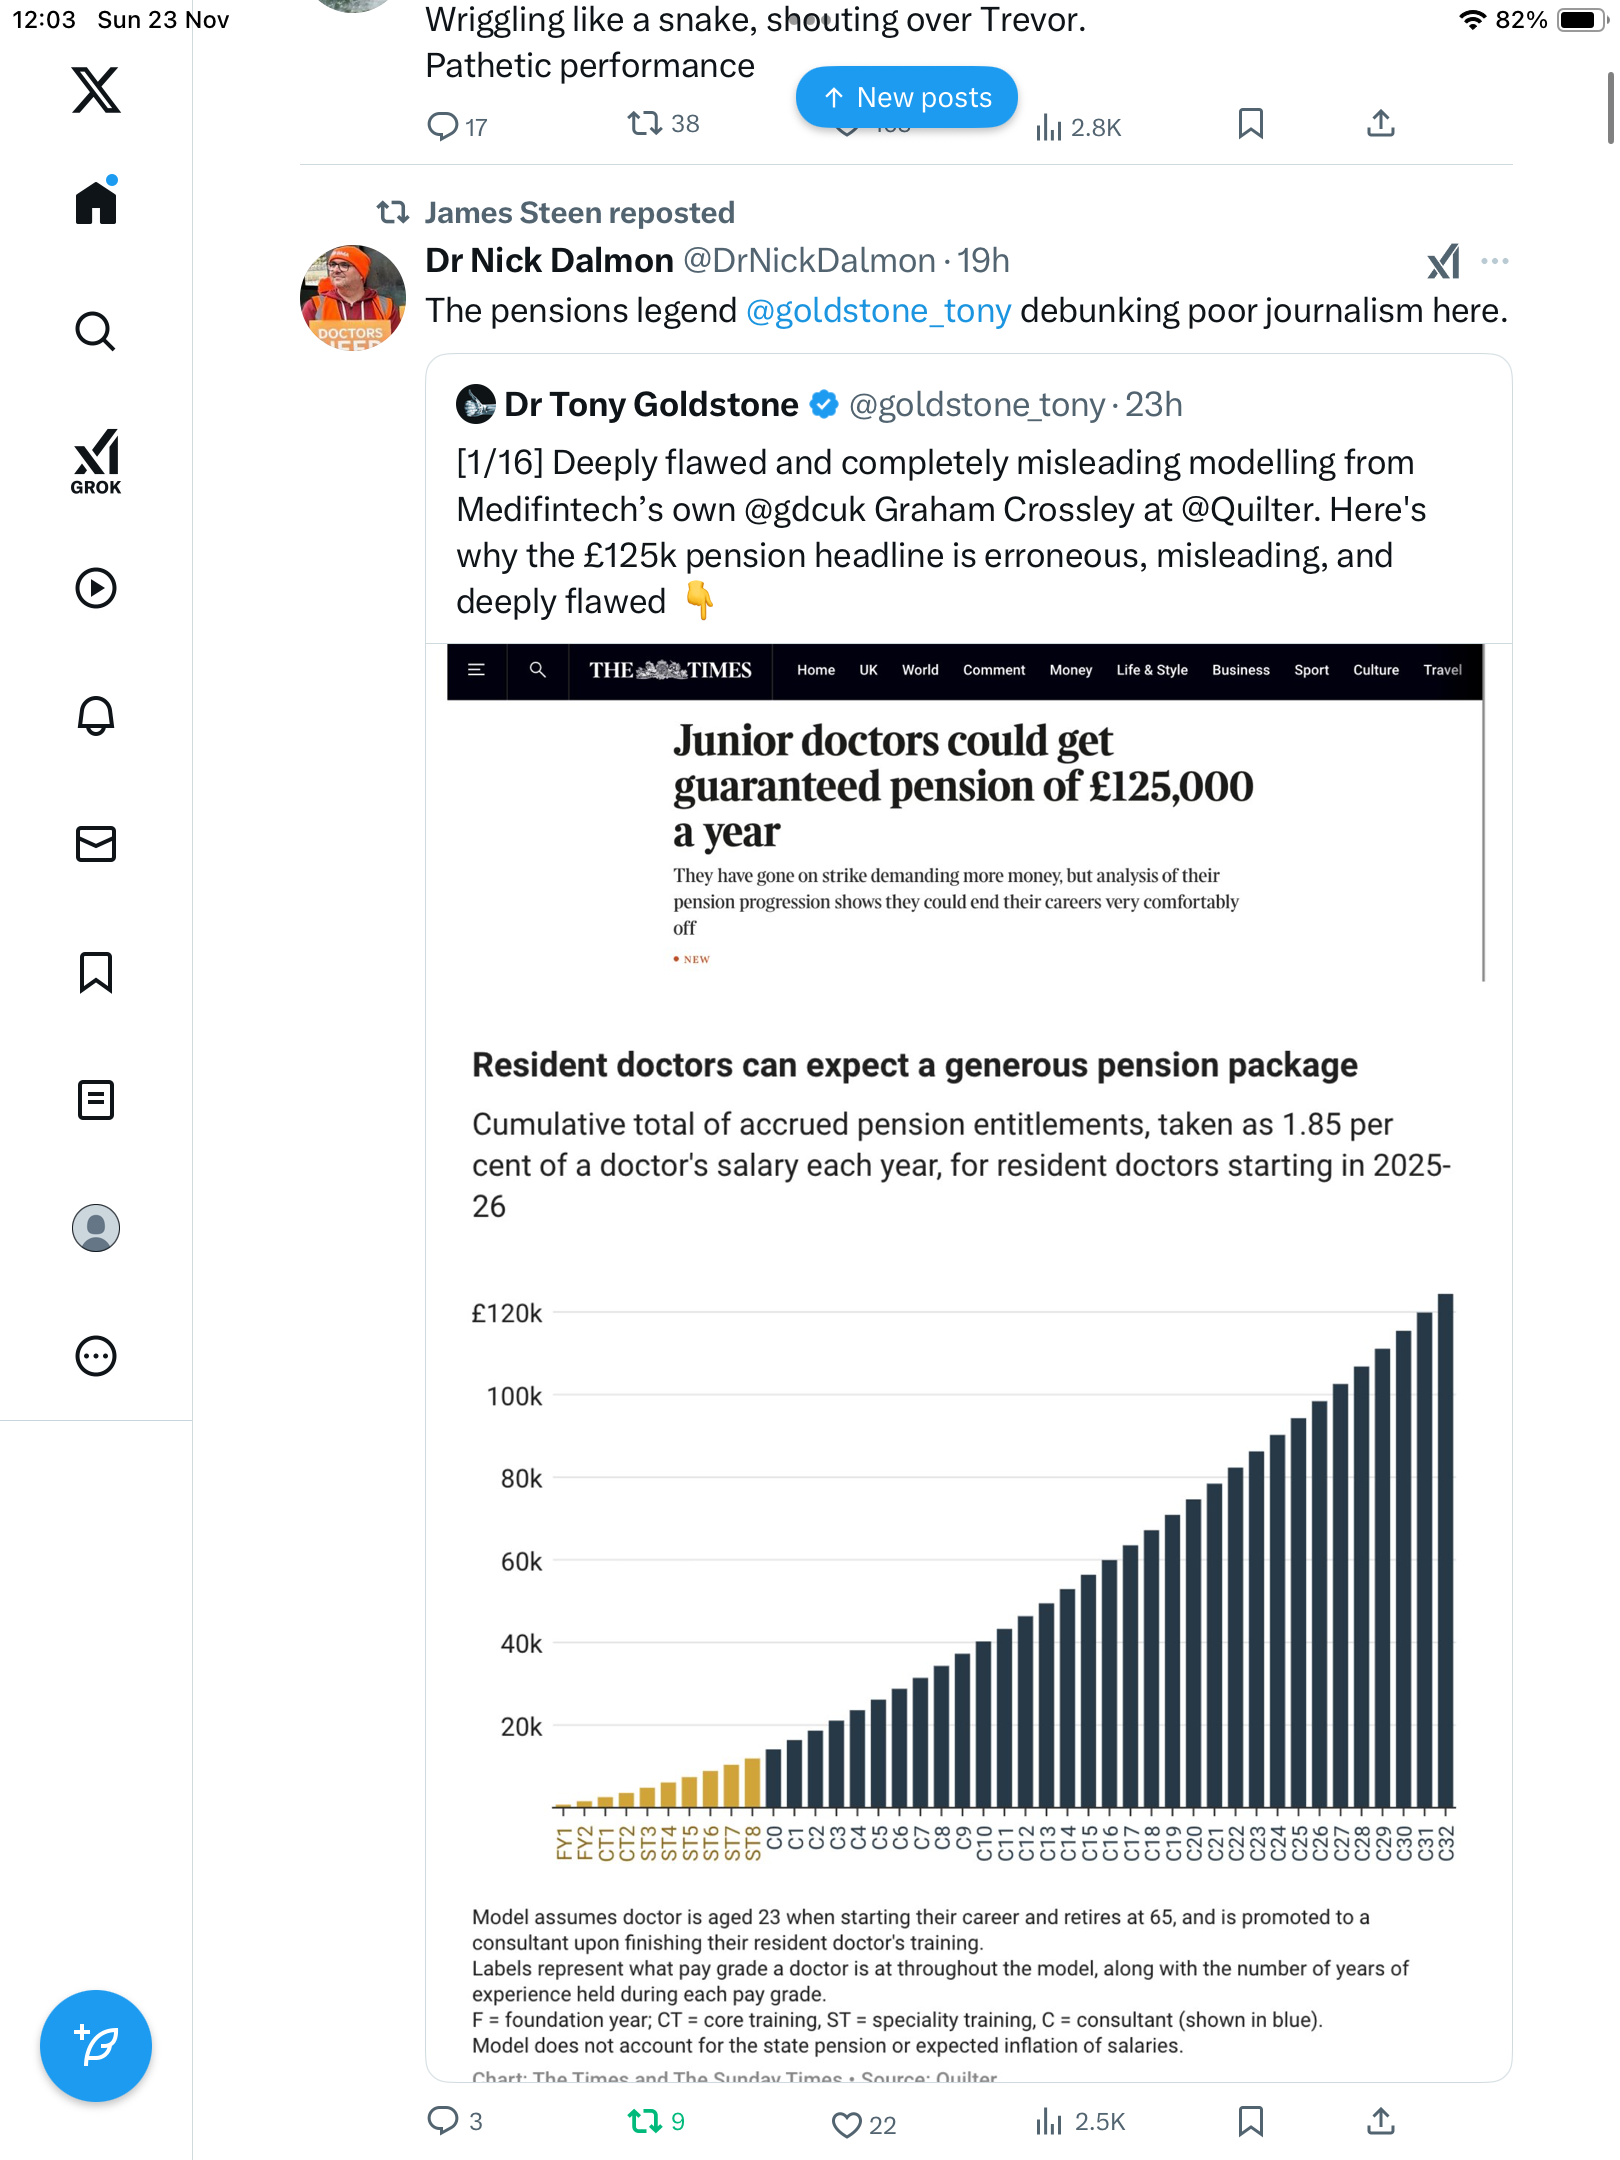Open the Notifications bell icon
The width and height of the screenshot is (1620, 2160).
(x=96, y=716)
